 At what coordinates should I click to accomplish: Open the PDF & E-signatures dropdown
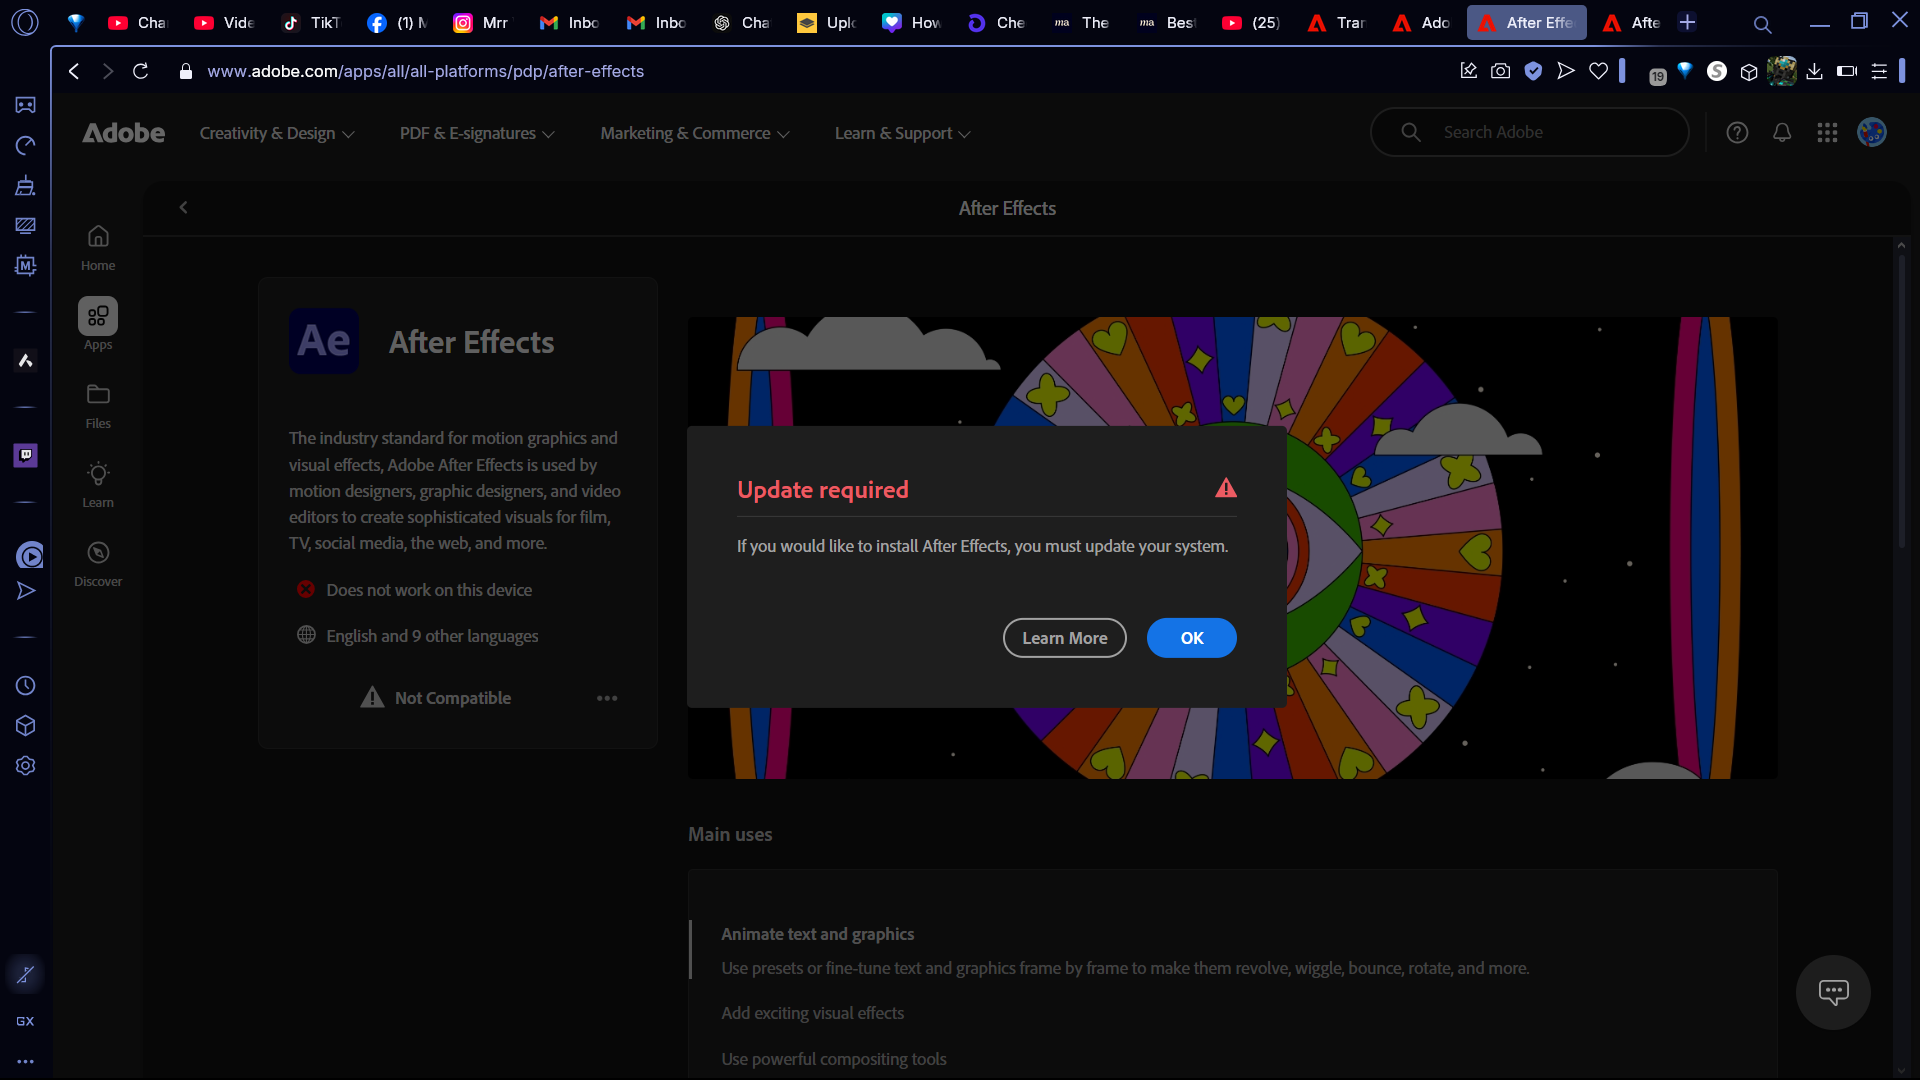click(476, 133)
